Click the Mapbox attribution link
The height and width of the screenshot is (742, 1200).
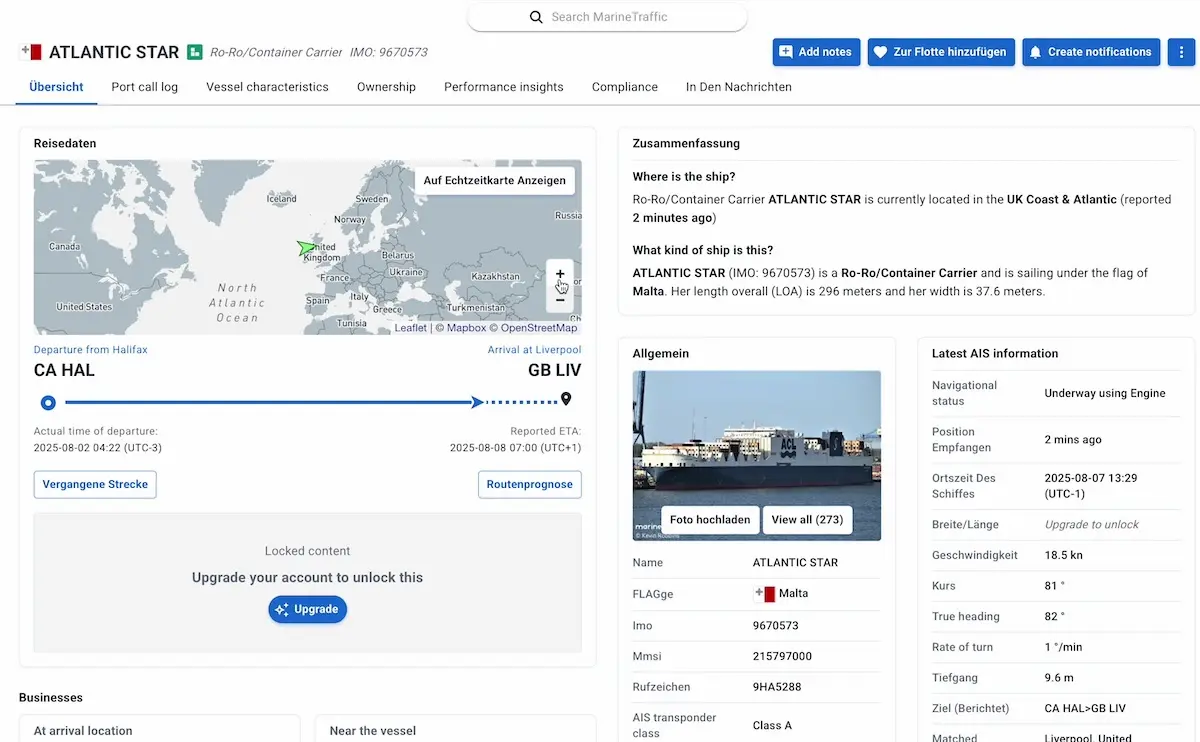point(461,328)
